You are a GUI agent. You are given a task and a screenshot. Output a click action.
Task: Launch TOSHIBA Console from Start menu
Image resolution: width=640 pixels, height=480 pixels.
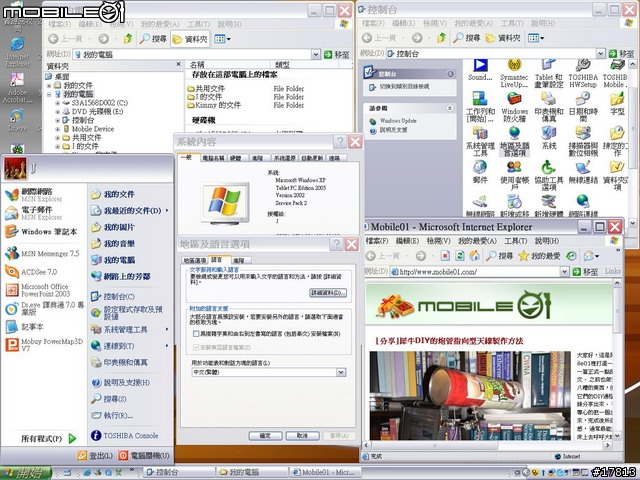[x=124, y=436]
